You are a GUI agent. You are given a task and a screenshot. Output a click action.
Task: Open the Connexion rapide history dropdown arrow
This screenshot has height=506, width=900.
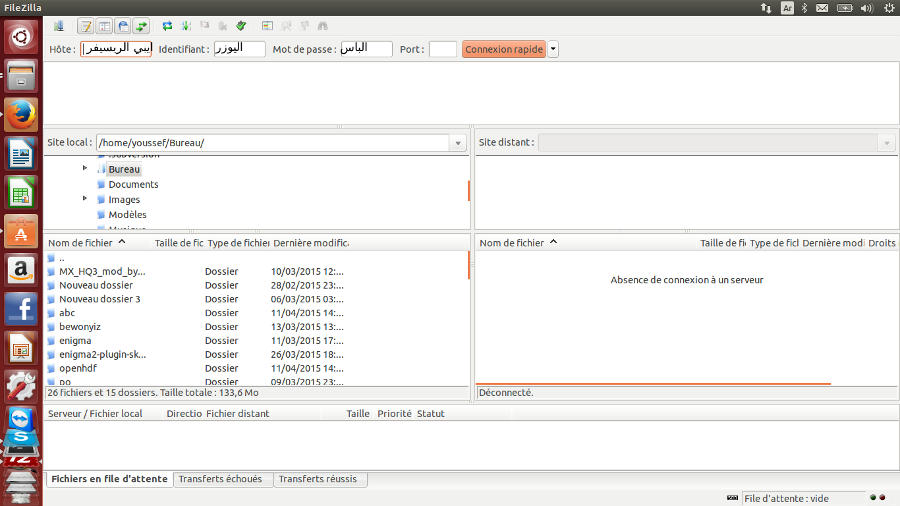pos(553,49)
